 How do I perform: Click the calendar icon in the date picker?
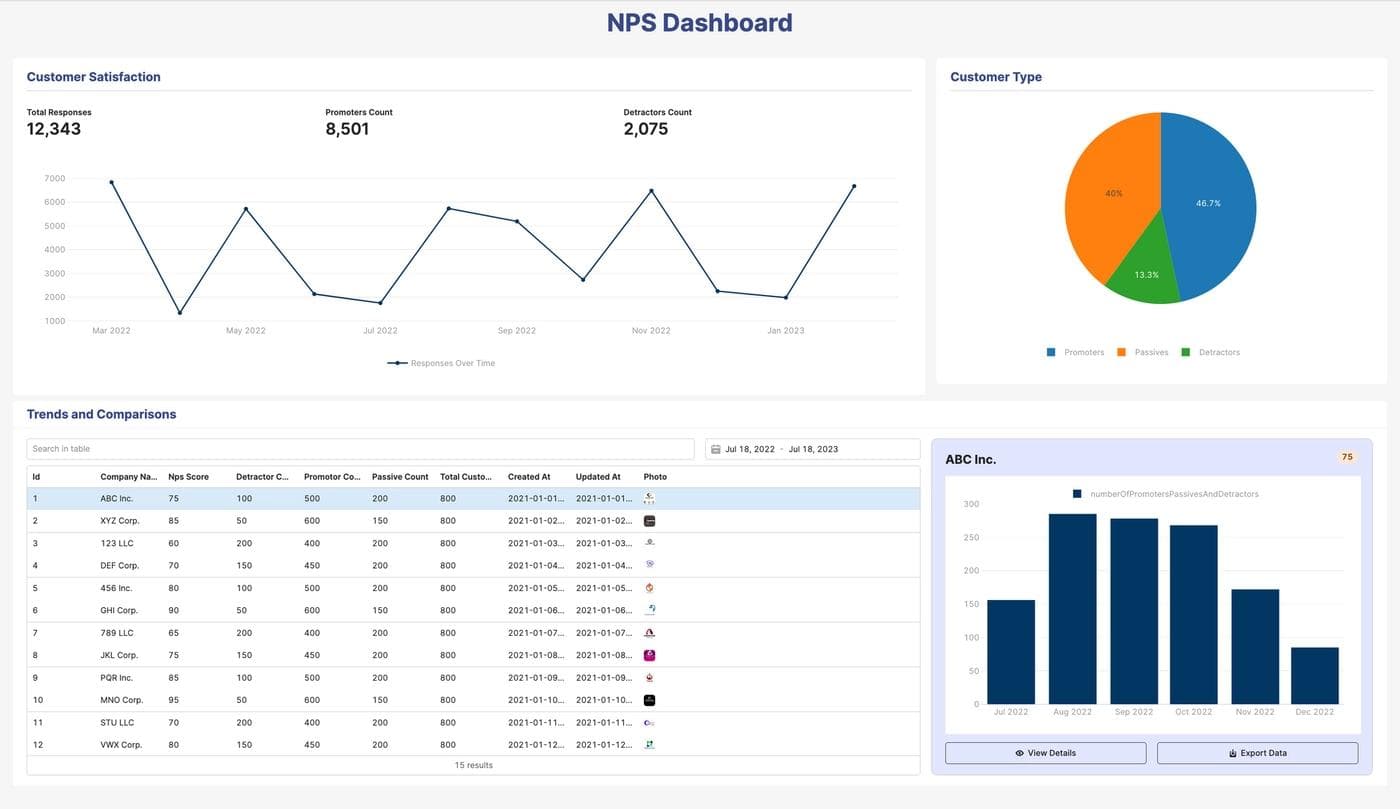tap(714, 447)
